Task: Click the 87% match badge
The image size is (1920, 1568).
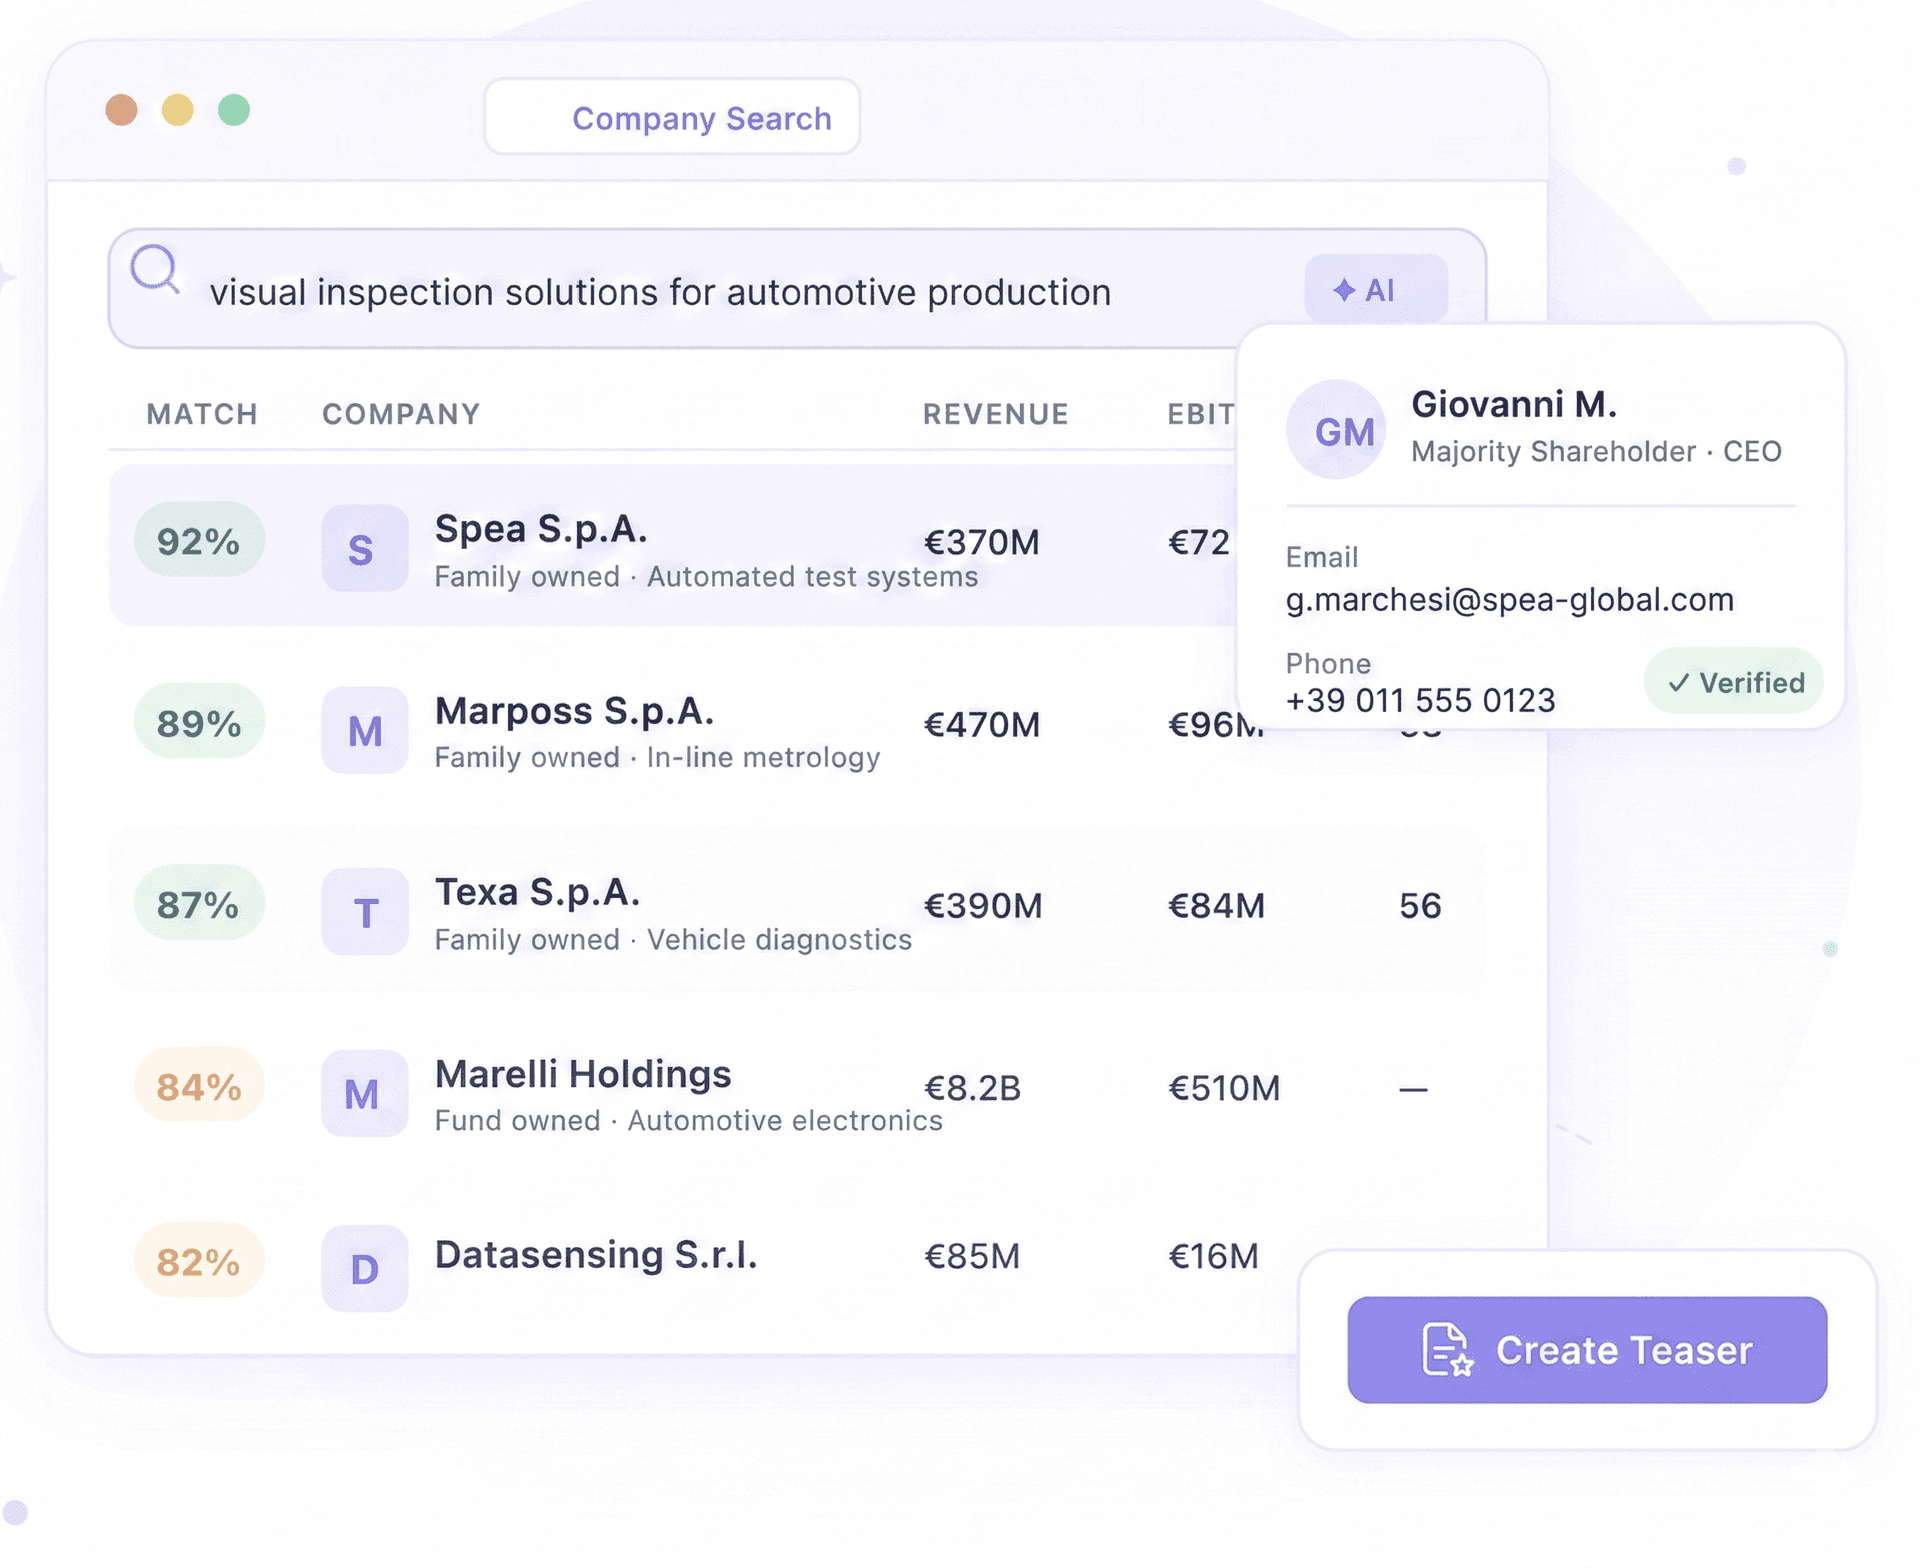Action: click(199, 904)
